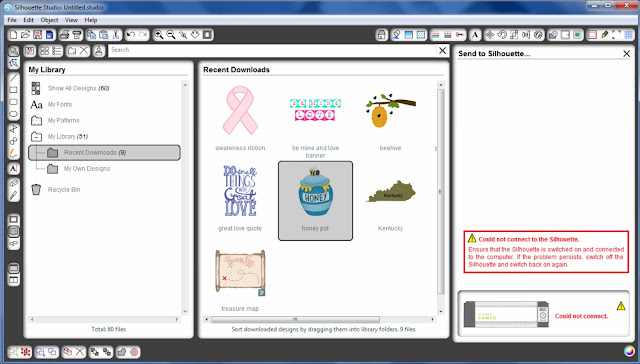Screen dimensions: 640x364
Task: Select the Kentucky design thumbnail
Action: tap(391, 192)
